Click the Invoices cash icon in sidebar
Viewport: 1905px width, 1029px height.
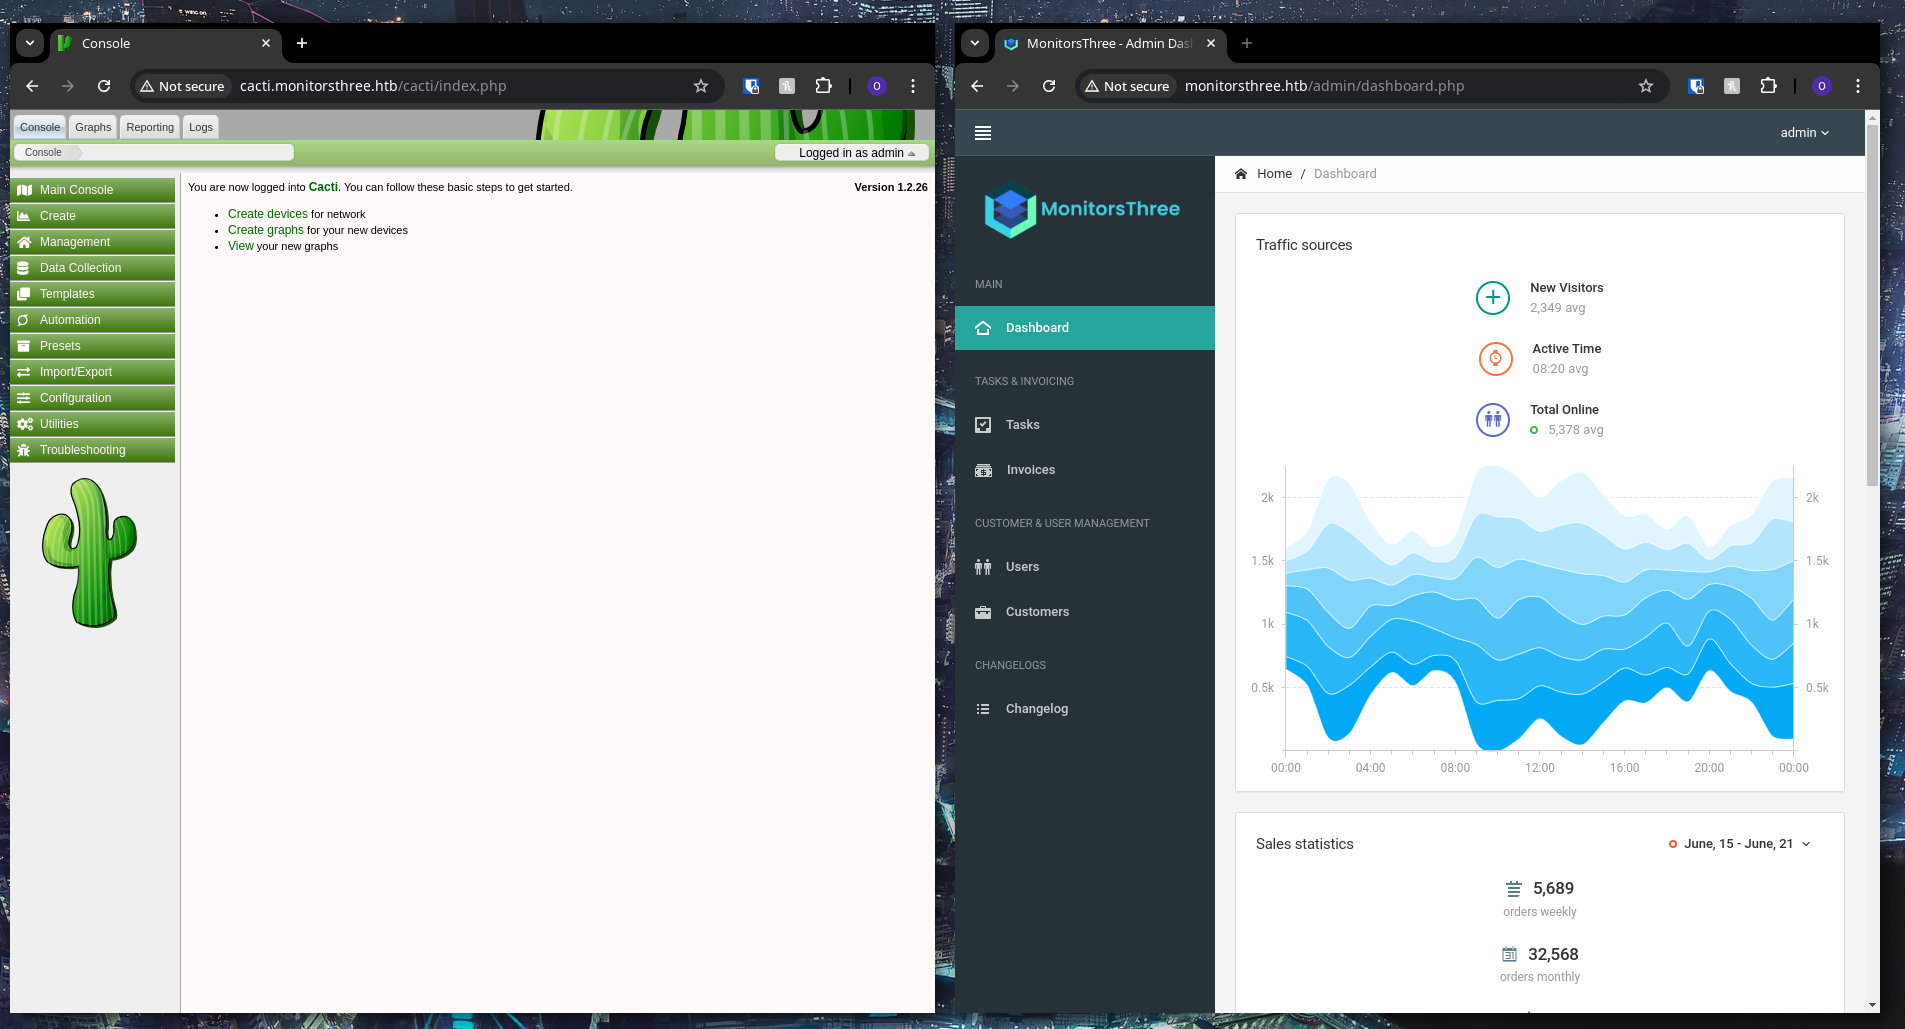[983, 470]
